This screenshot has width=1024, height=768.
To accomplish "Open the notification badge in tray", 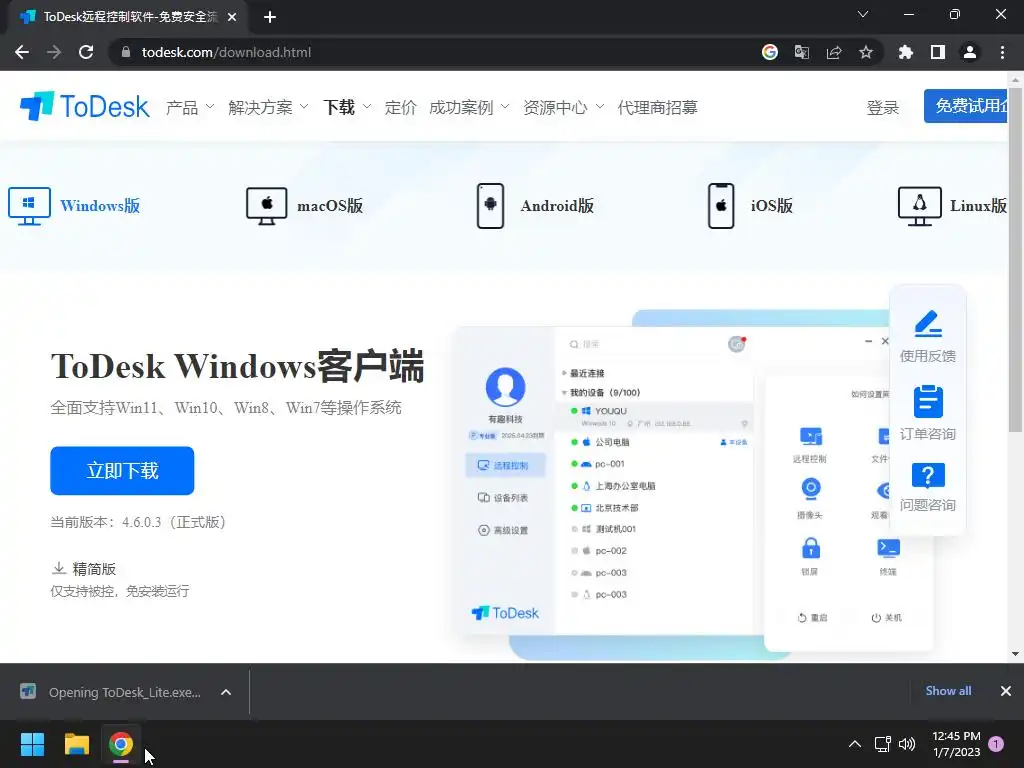I will [996, 744].
